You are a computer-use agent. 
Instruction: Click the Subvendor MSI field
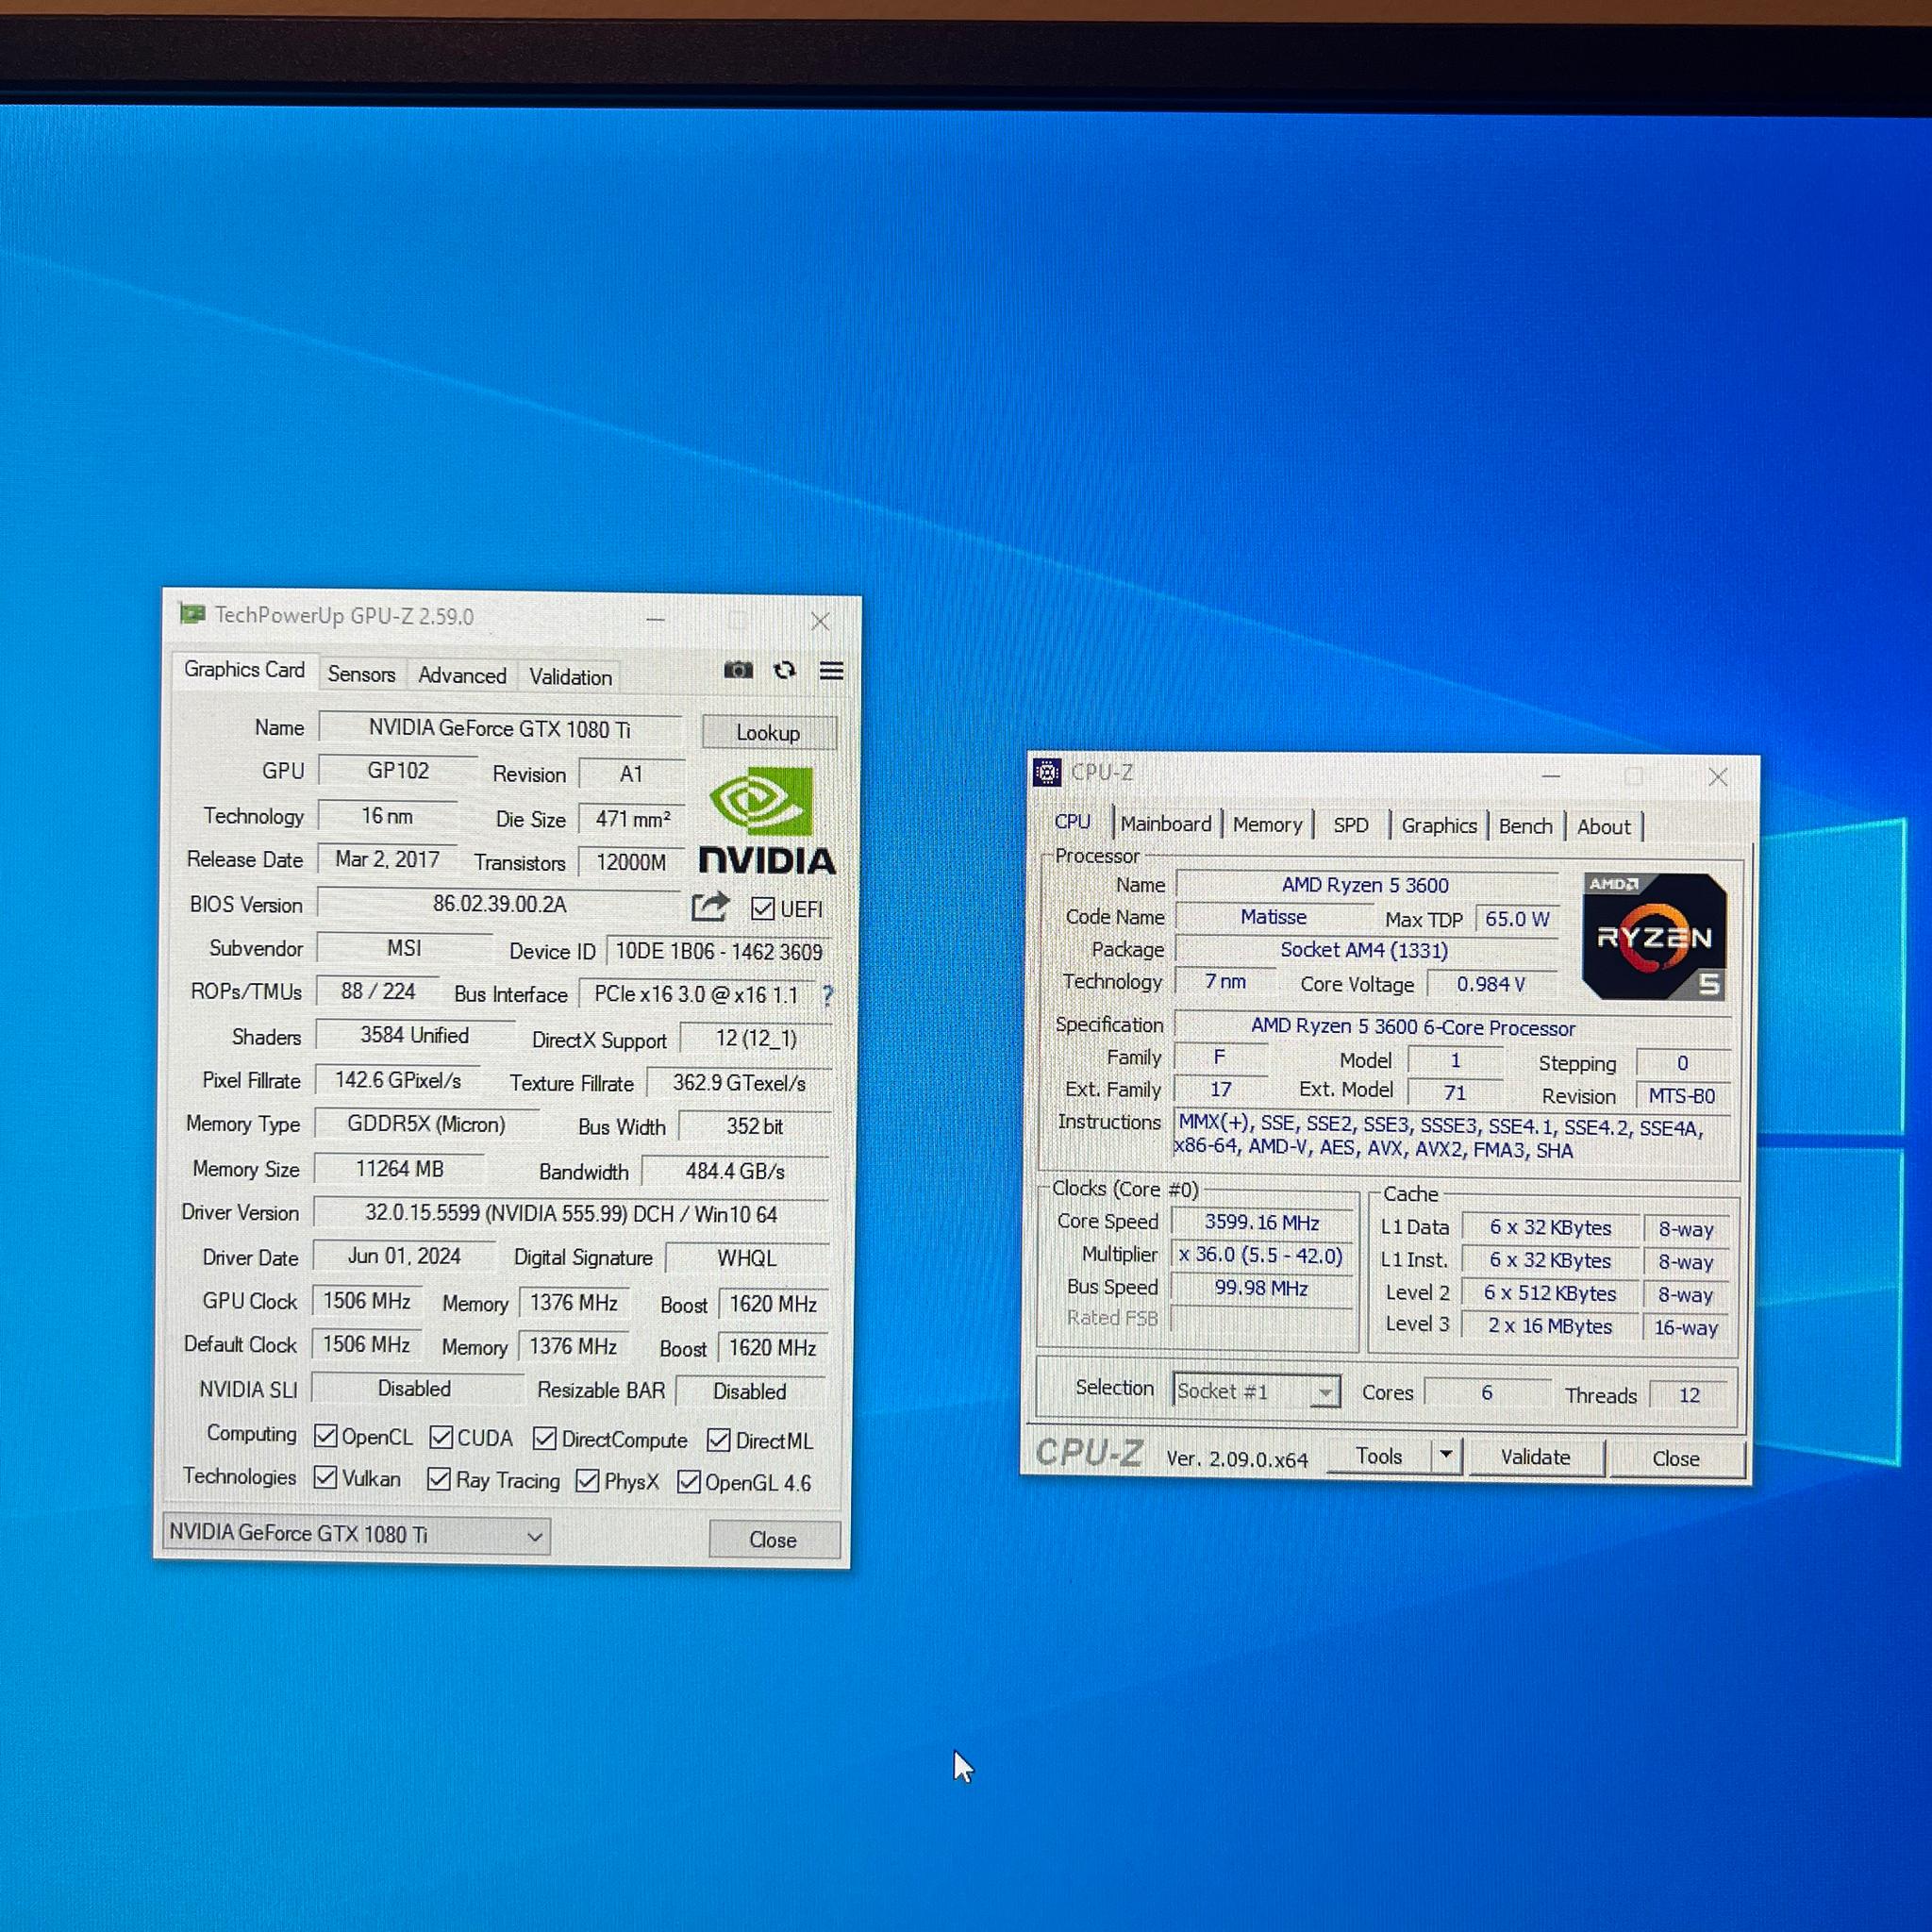tap(404, 948)
